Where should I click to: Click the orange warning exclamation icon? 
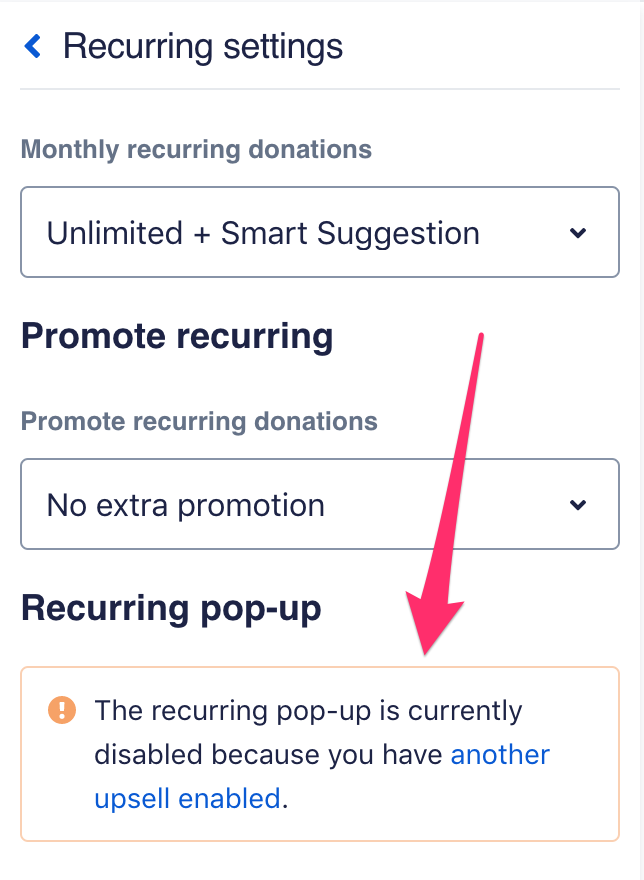61,711
